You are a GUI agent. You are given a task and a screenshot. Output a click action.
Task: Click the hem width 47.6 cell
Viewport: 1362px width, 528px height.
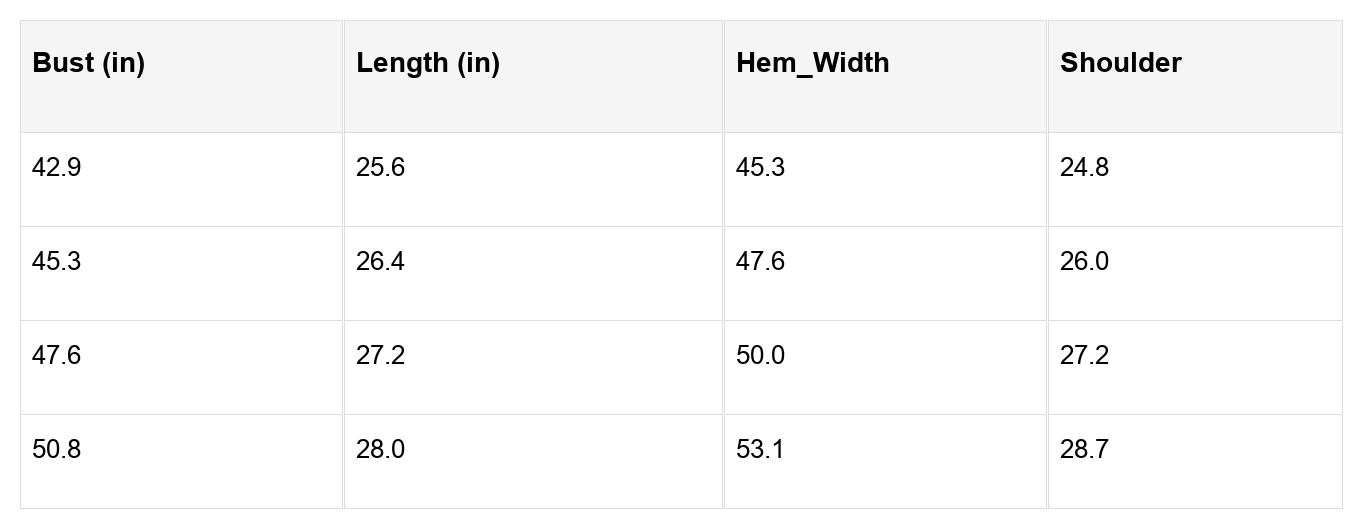[x=760, y=262]
